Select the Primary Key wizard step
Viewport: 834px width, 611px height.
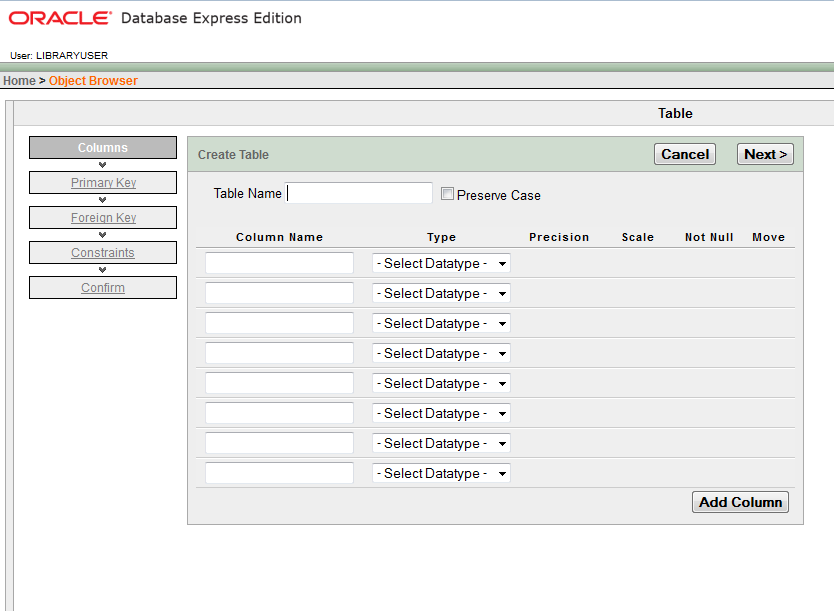(x=102, y=182)
